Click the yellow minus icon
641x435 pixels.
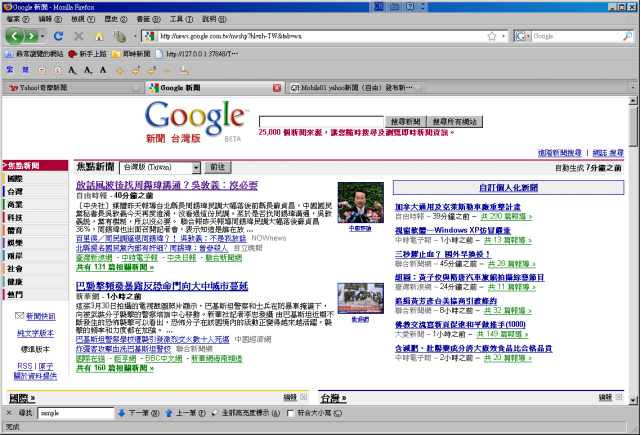pyautogui.click(x=167, y=71)
